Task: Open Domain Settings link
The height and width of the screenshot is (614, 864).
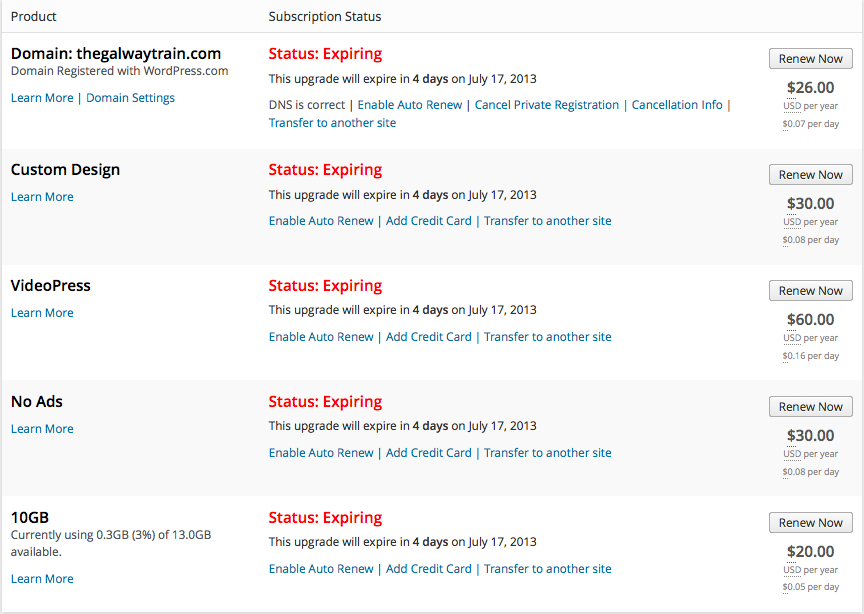Action: 130,98
